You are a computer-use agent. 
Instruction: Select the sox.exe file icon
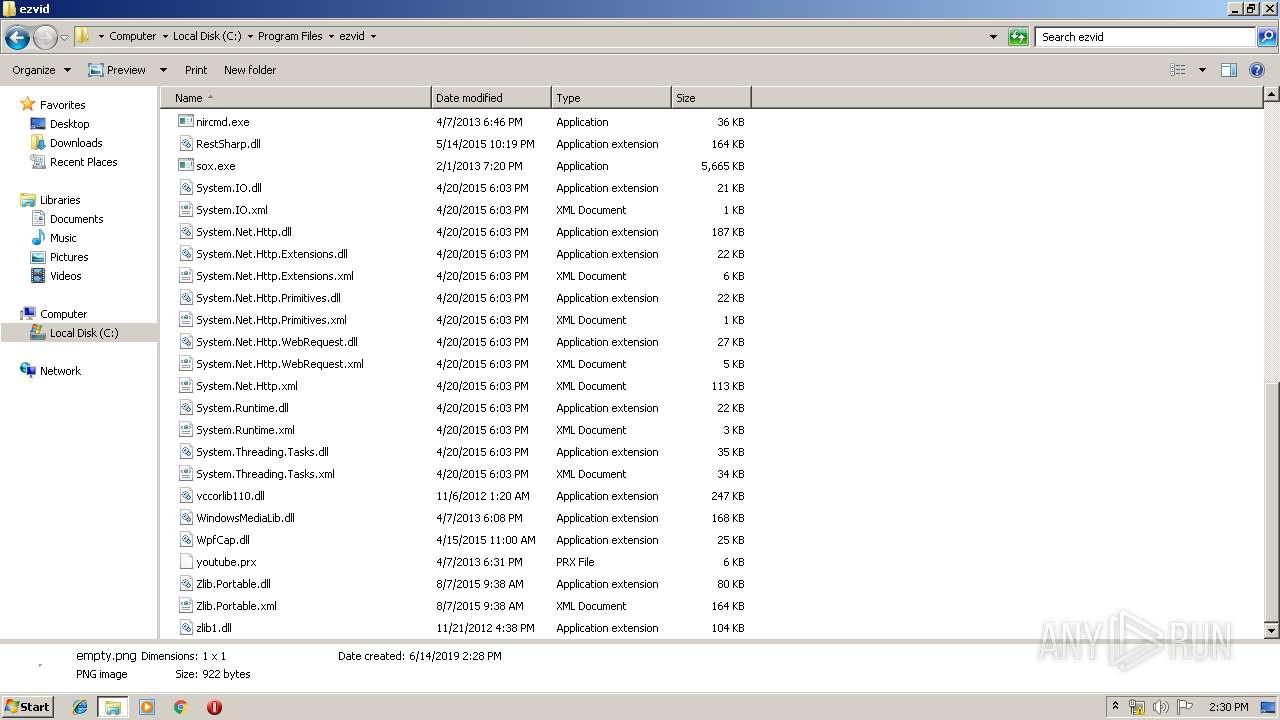click(x=185, y=165)
